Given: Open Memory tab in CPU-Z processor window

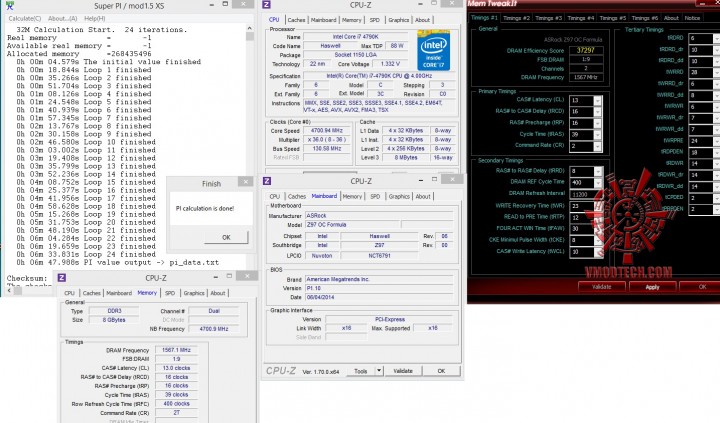Looking at the screenshot, I should click(x=352, y=20).
